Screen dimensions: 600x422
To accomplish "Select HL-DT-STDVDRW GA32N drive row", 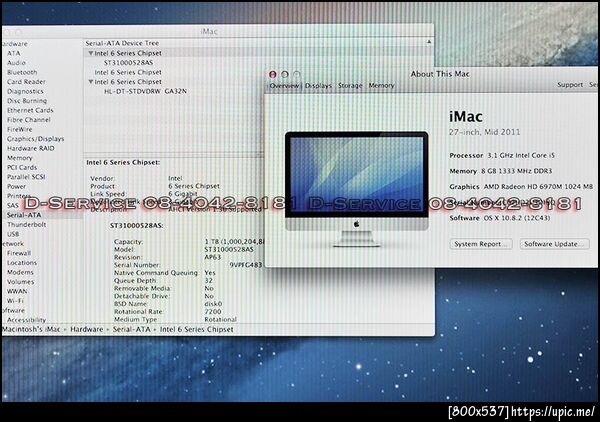I will 145,91.
